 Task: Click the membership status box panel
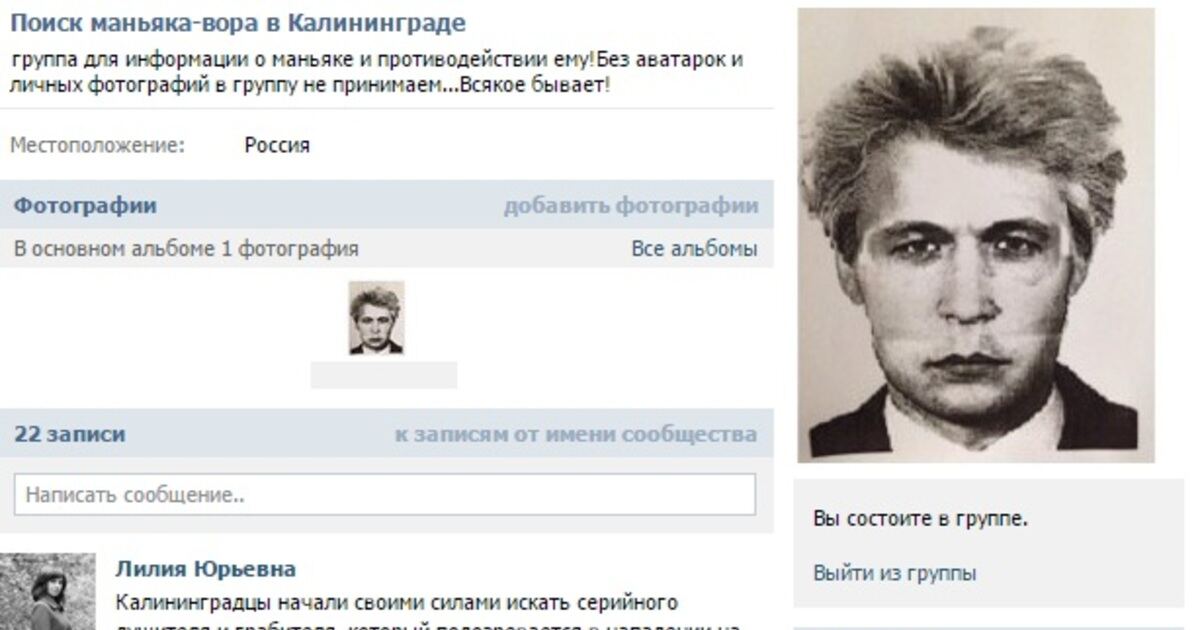(x=989, y=542)
